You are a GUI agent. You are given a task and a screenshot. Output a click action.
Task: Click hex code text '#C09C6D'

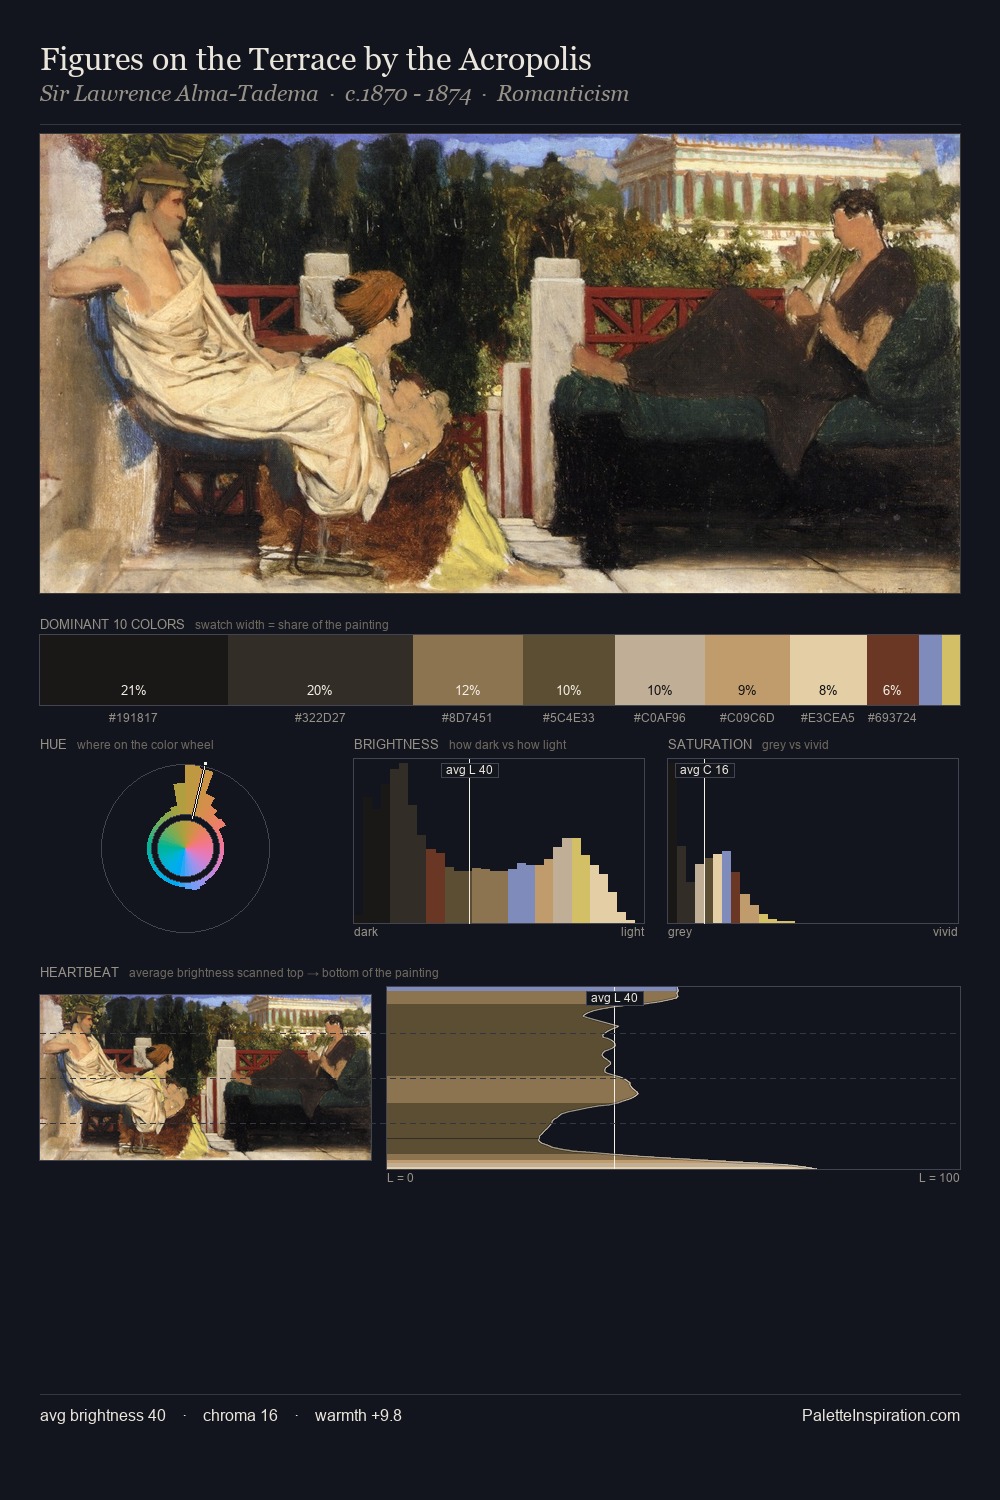pyautogui.click(x=747, y=718)
